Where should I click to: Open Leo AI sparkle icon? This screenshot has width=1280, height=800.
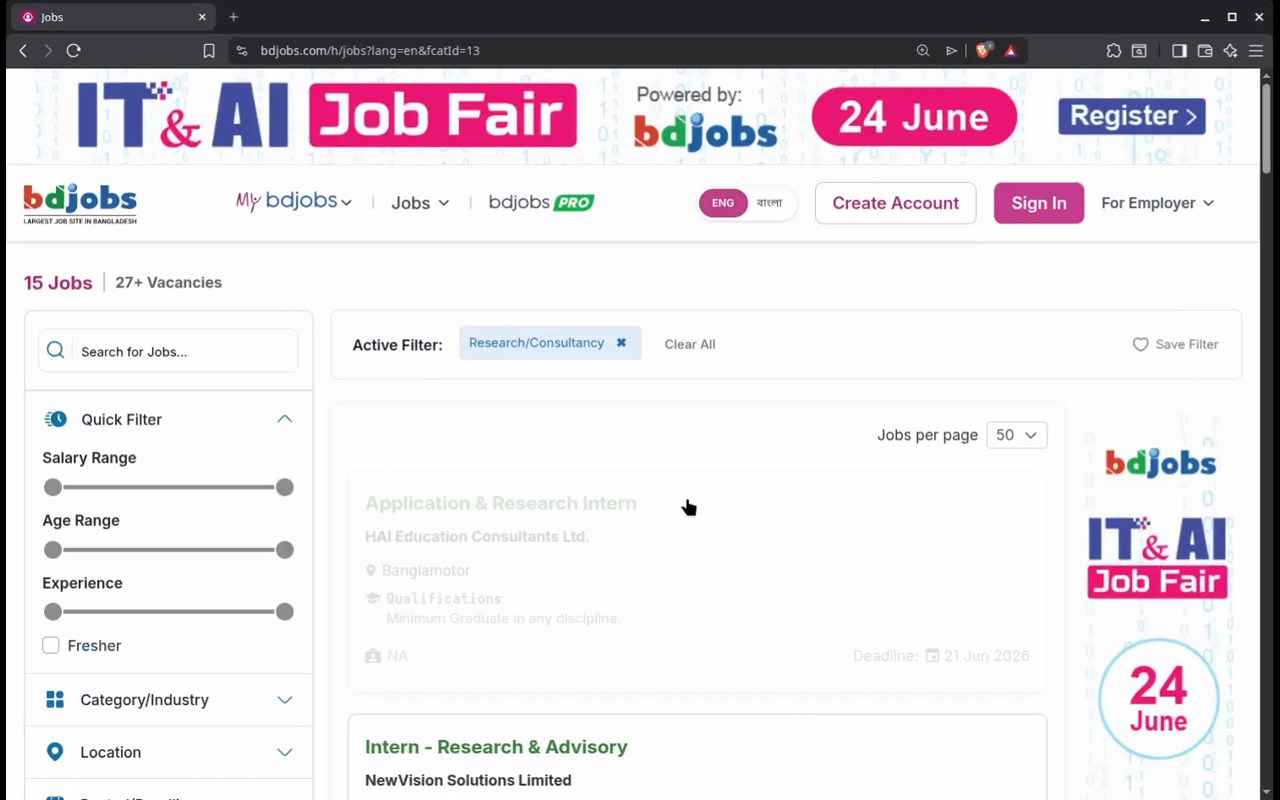point(1230,50)
